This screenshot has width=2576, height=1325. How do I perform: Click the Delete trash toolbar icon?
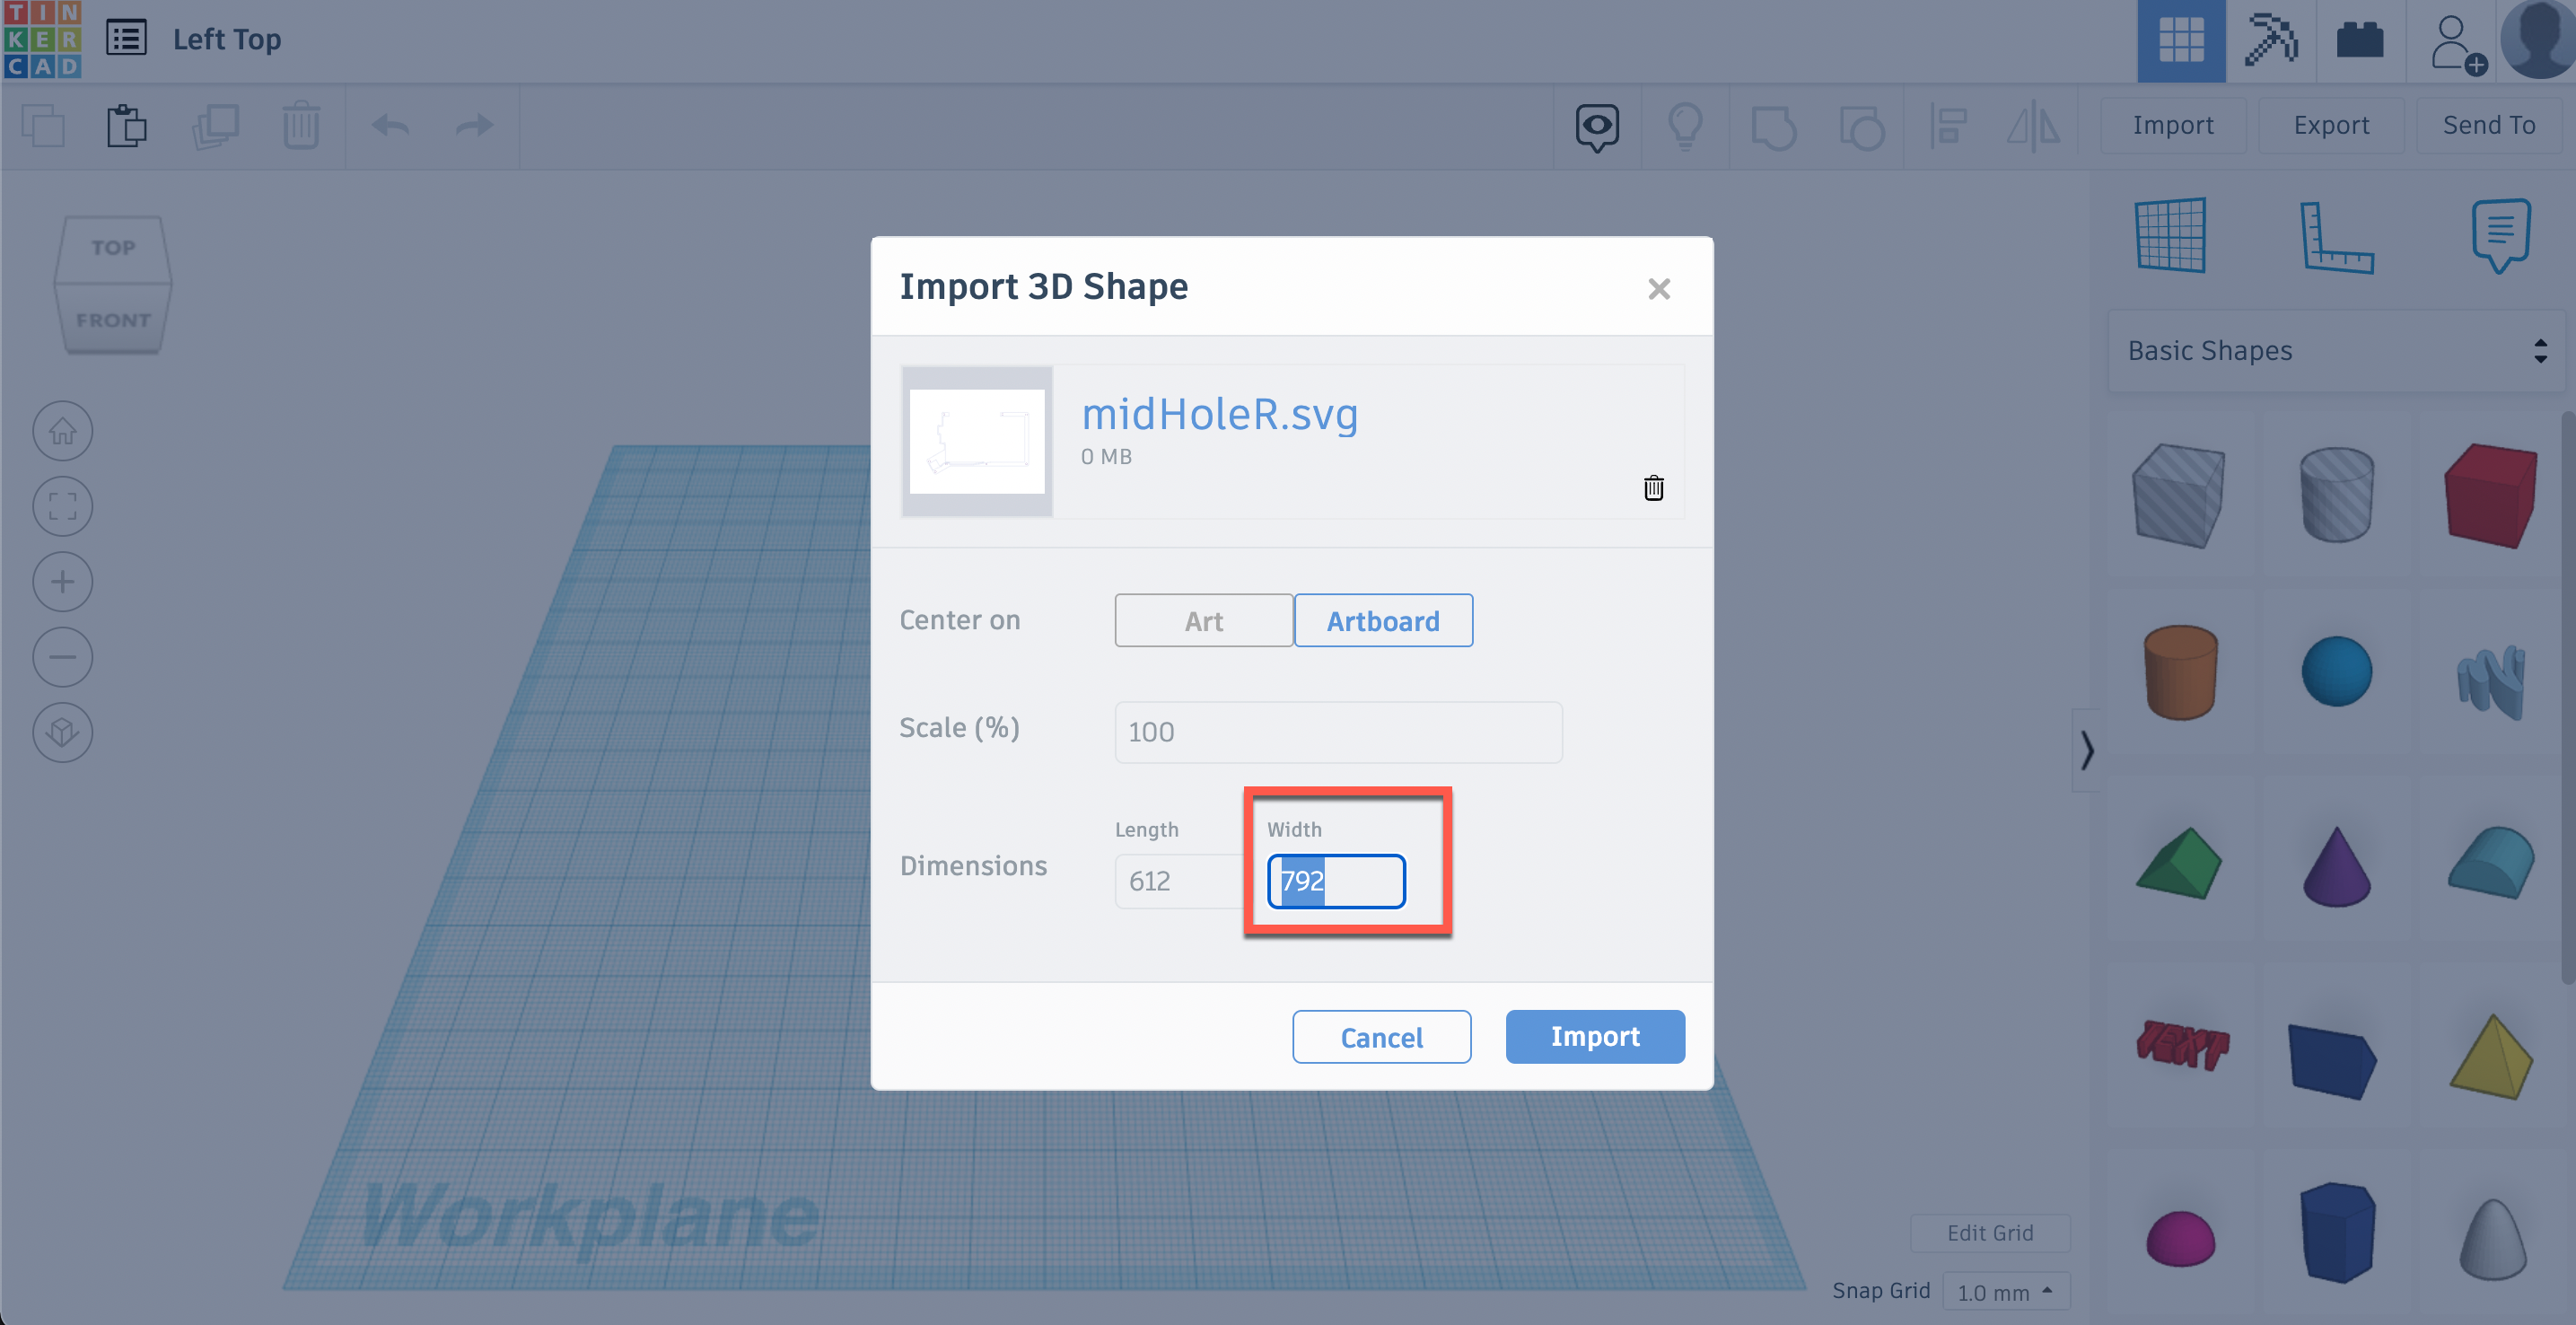point(300,126)
